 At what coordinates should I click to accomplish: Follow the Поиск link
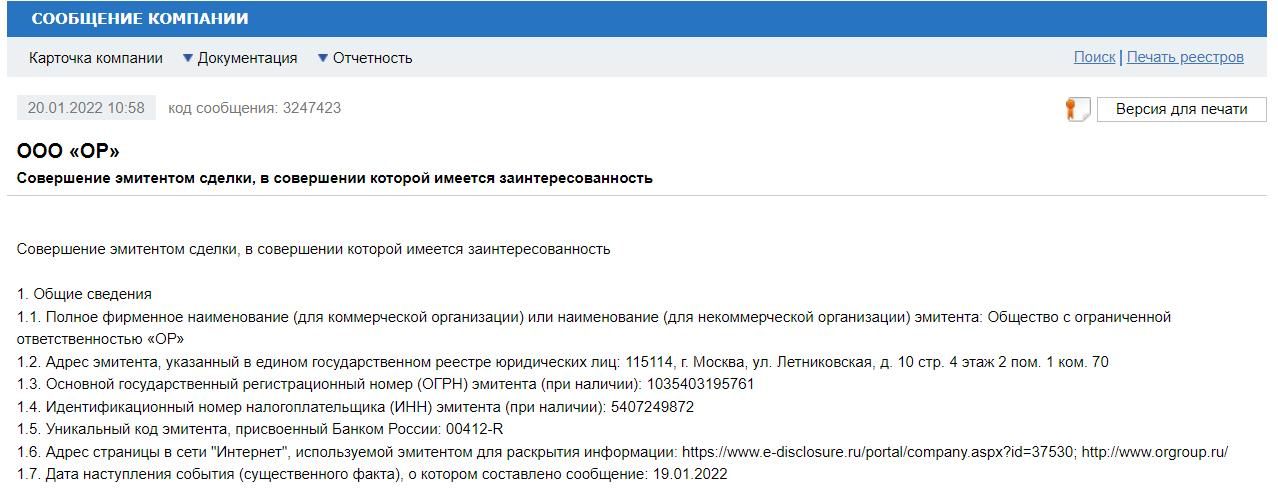(x=1094, y=57)
